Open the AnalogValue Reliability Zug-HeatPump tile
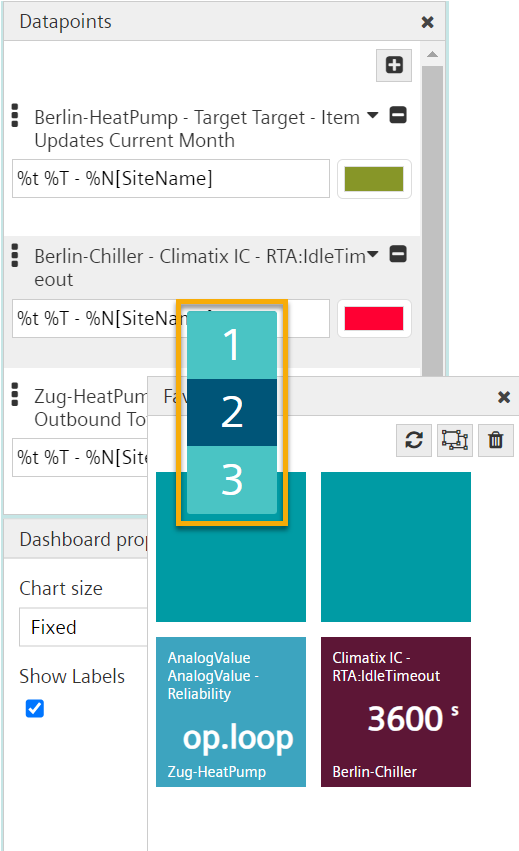The image size is (519, 851). (231, 712)
